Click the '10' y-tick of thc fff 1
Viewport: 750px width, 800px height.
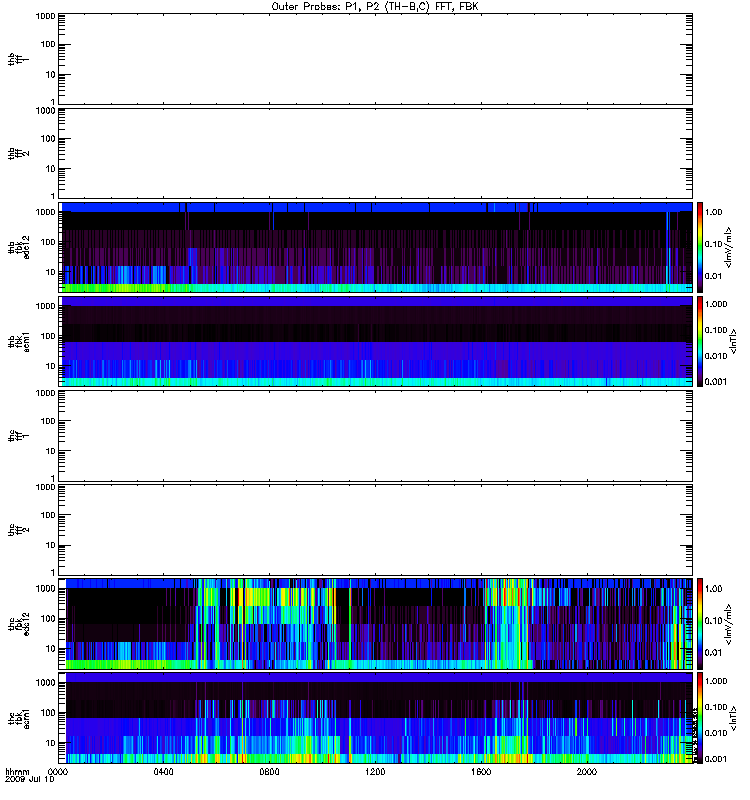[x=51, y=452]
